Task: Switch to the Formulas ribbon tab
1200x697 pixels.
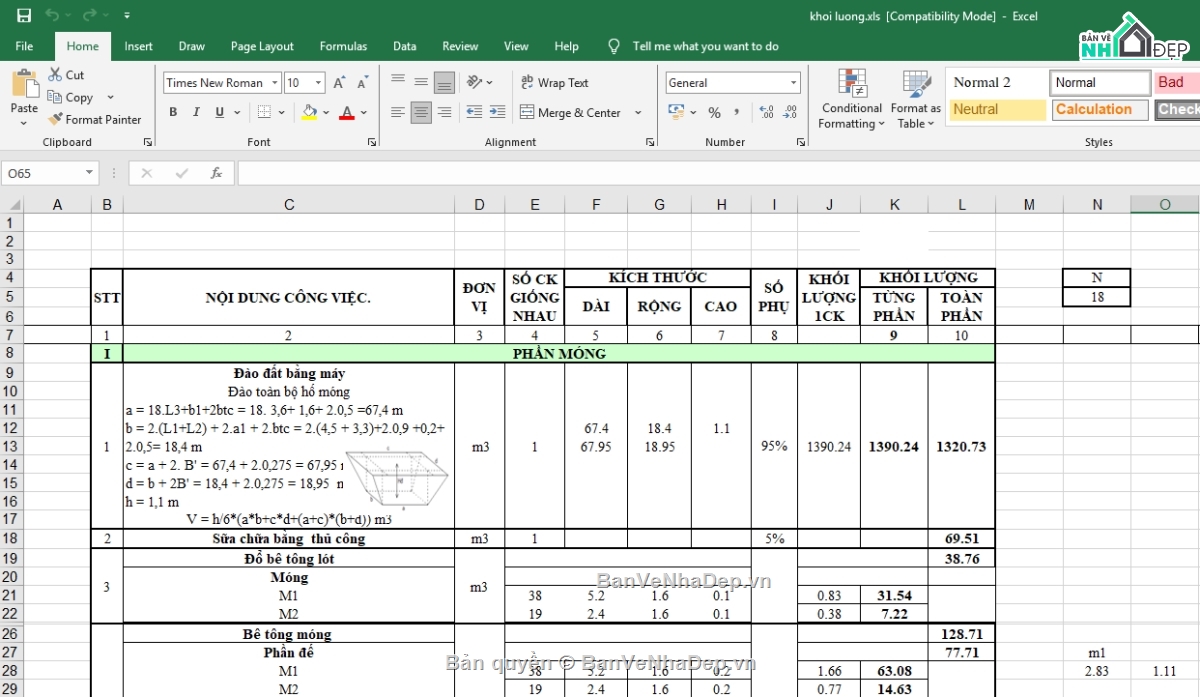Action: 343,46
